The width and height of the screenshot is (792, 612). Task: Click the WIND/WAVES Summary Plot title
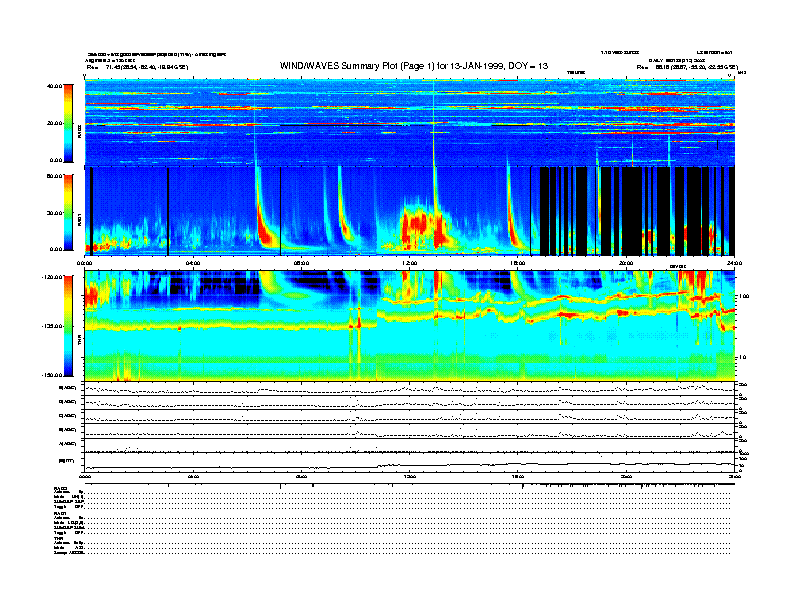(x=414, y=66)
